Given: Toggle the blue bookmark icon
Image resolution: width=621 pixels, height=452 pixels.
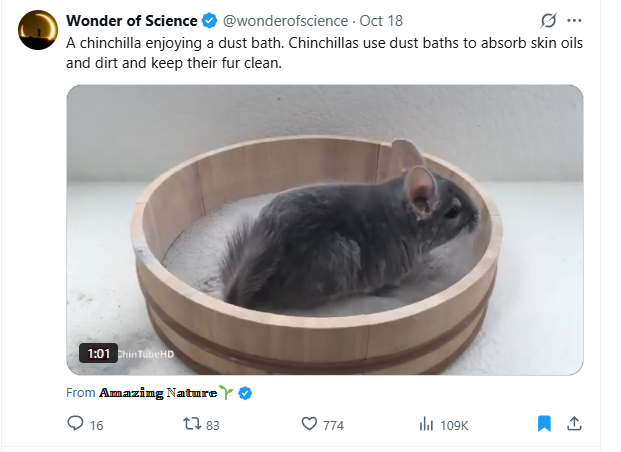Looking at the screenshot, I should 545,423.
